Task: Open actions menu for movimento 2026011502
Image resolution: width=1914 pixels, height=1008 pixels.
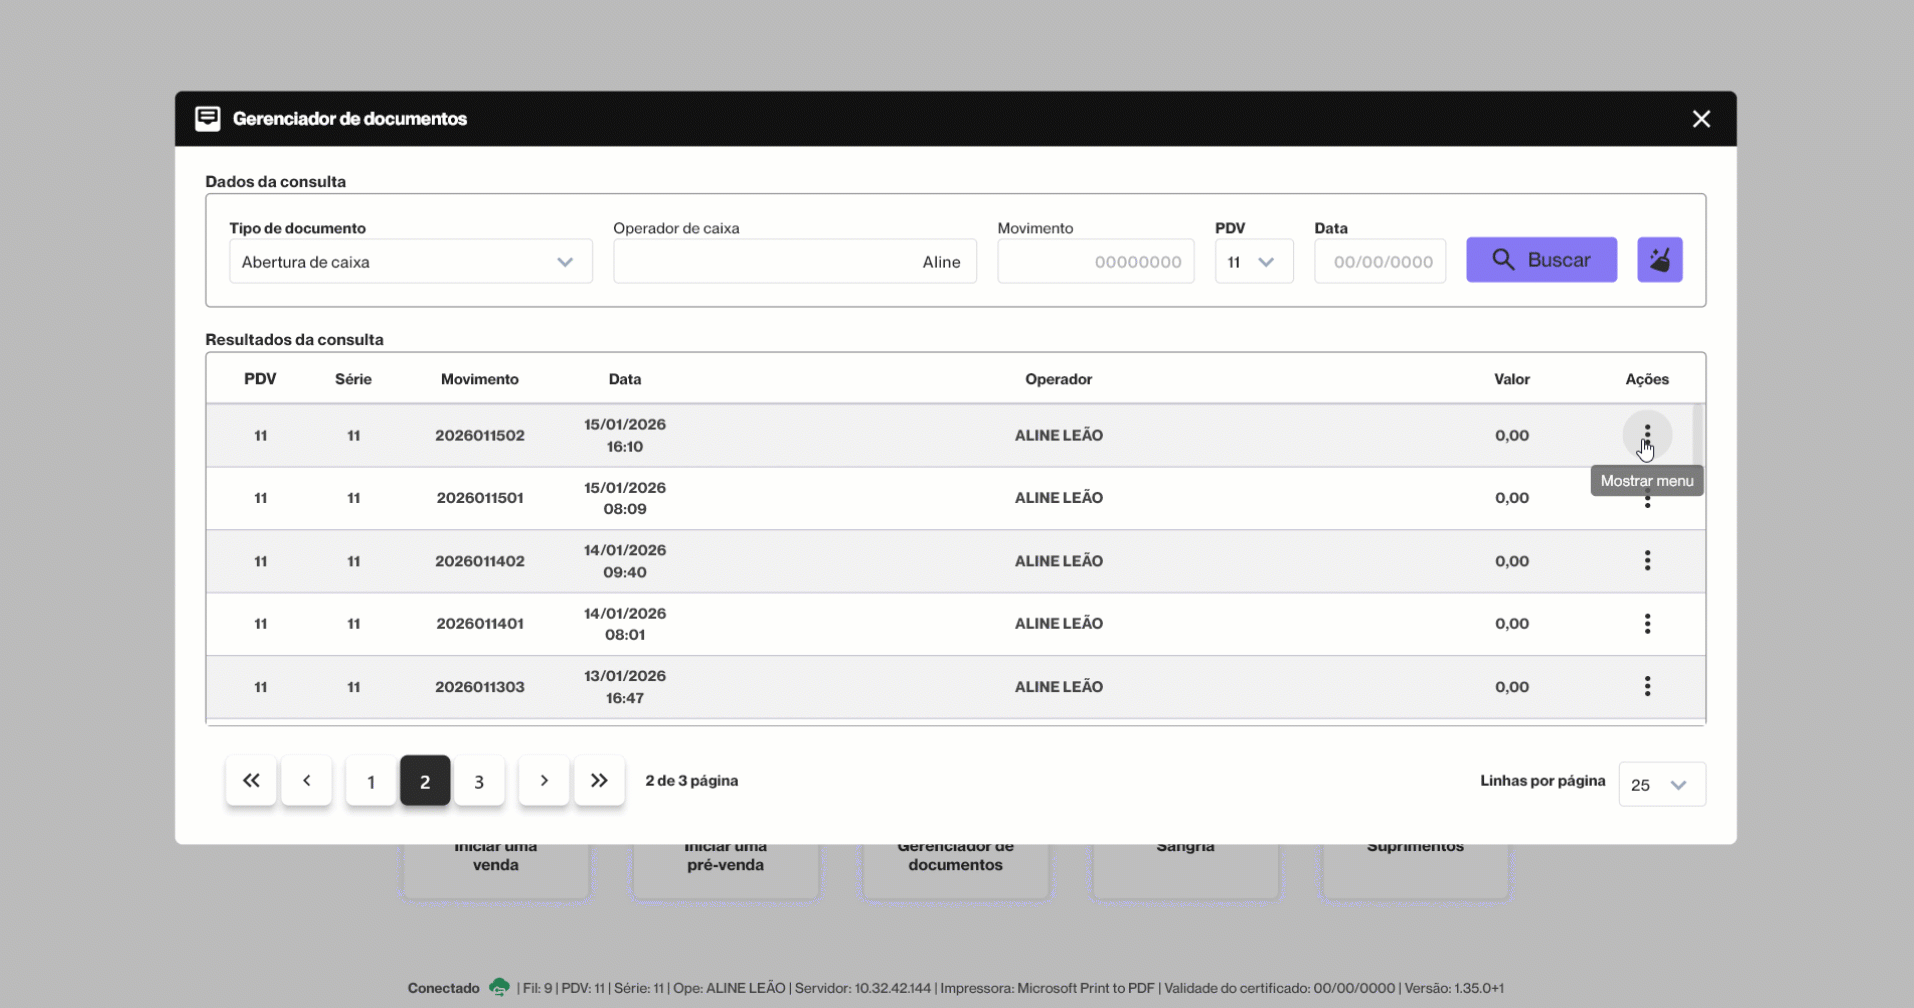Action: (1646, 434)
